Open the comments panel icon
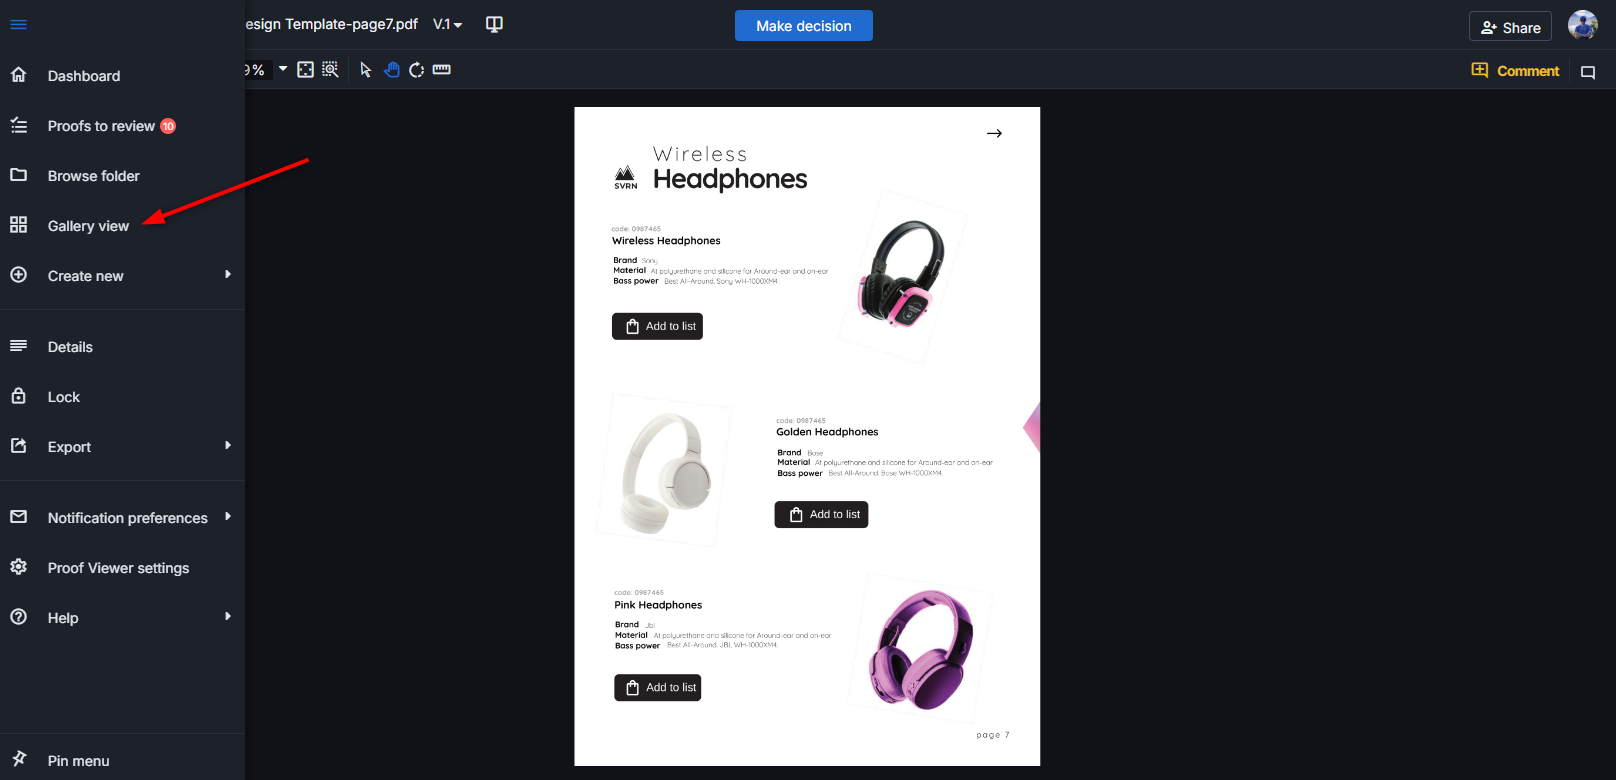The image size is (1616, 780). [x=1588, y=72]
